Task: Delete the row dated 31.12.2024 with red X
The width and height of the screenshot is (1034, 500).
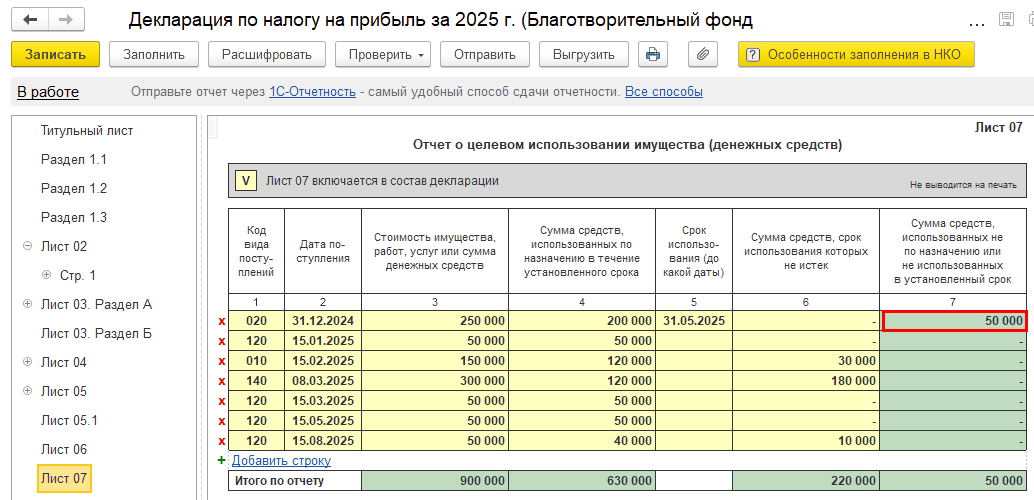Action: coord(222,321)
